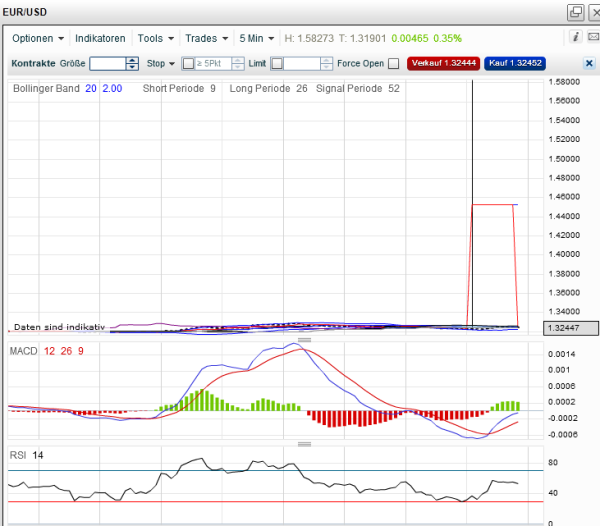This screenshot has height=526, width=600.
Task: Click the Signal Periode 52 label
Action: click(x=357, y=88)
